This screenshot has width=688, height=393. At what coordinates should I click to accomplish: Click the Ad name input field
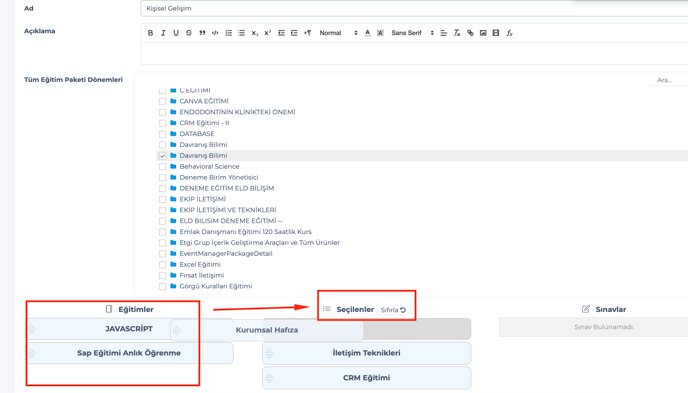pos(414,8)
